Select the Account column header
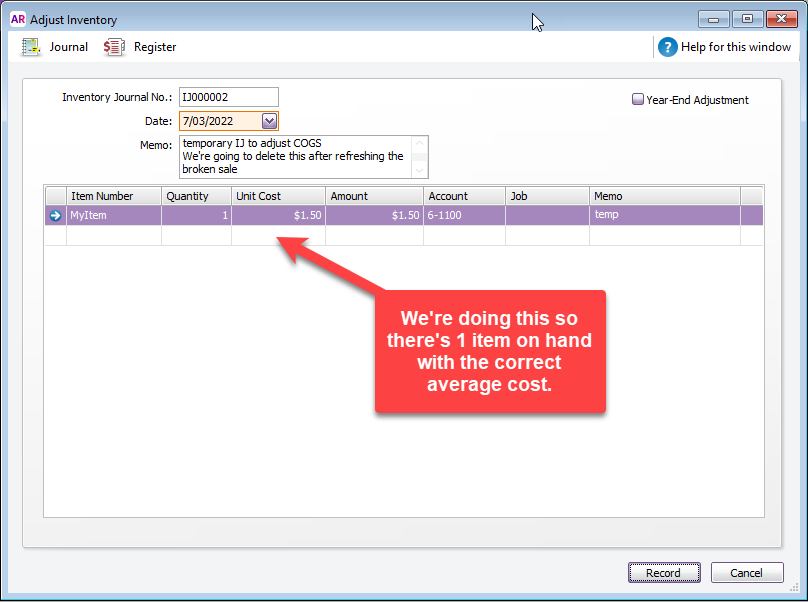The height and width of the screenshot is (602, 808). 464,196
